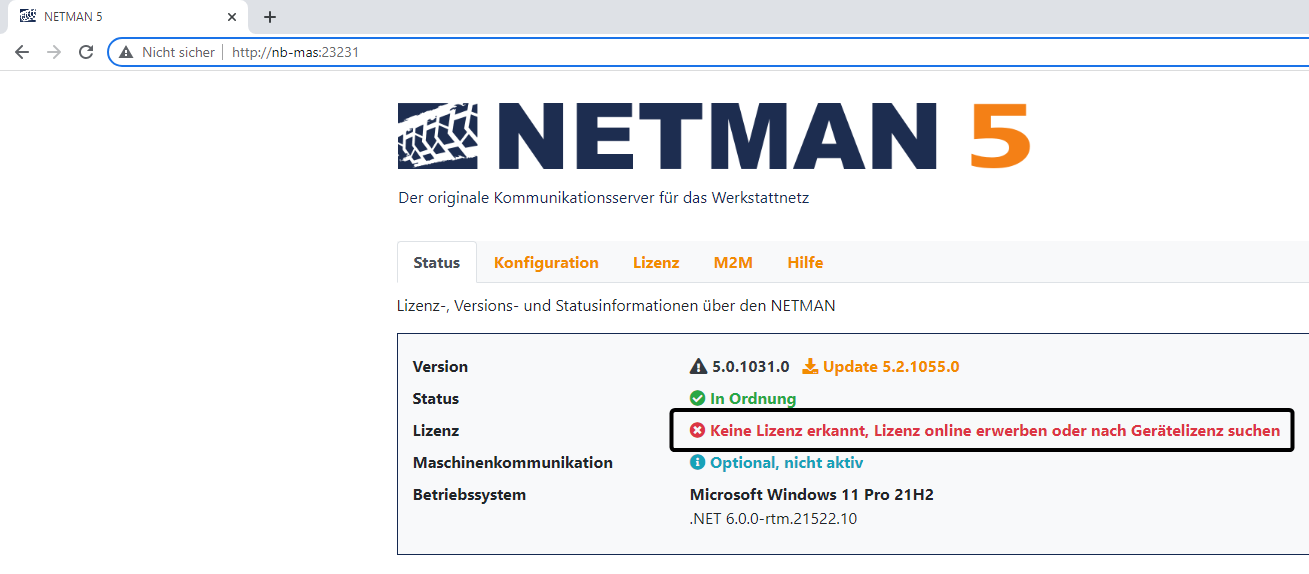Switch to the M2M tab

(x=733, y=263)
